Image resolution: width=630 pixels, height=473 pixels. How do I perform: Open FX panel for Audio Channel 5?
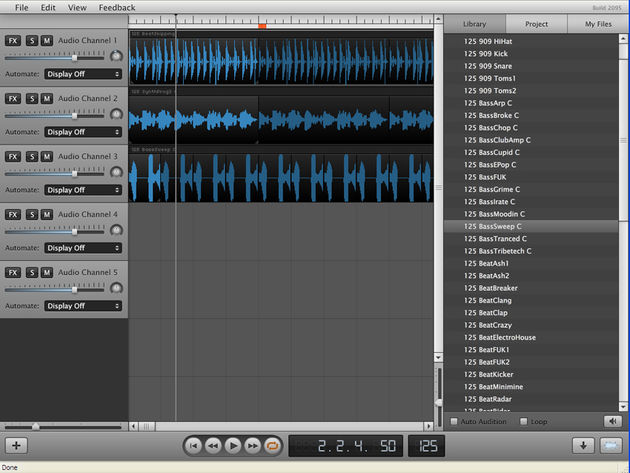point(13,272)
